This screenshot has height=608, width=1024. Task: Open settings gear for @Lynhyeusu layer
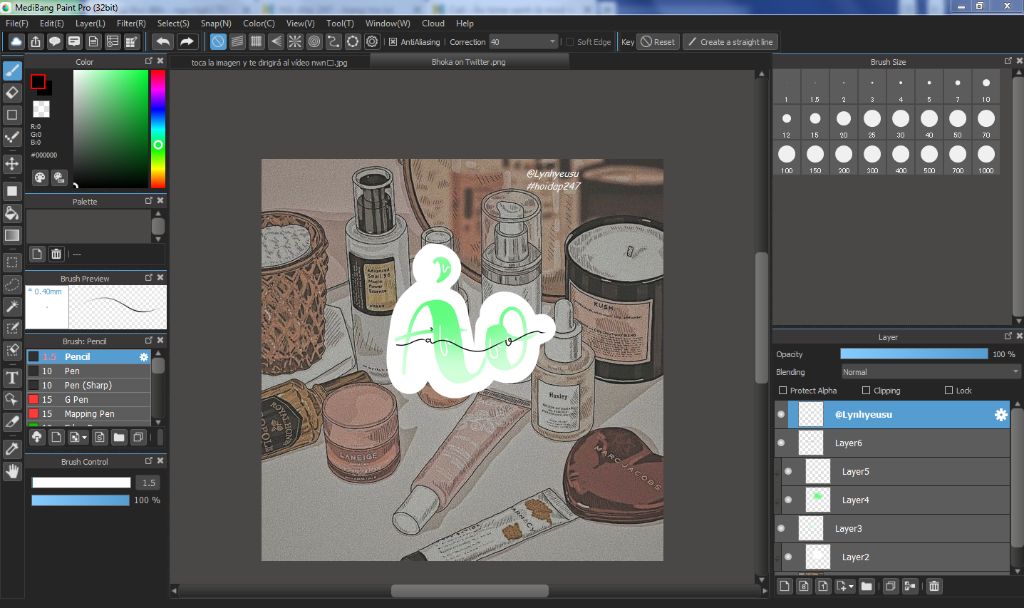pos(1000,415)
